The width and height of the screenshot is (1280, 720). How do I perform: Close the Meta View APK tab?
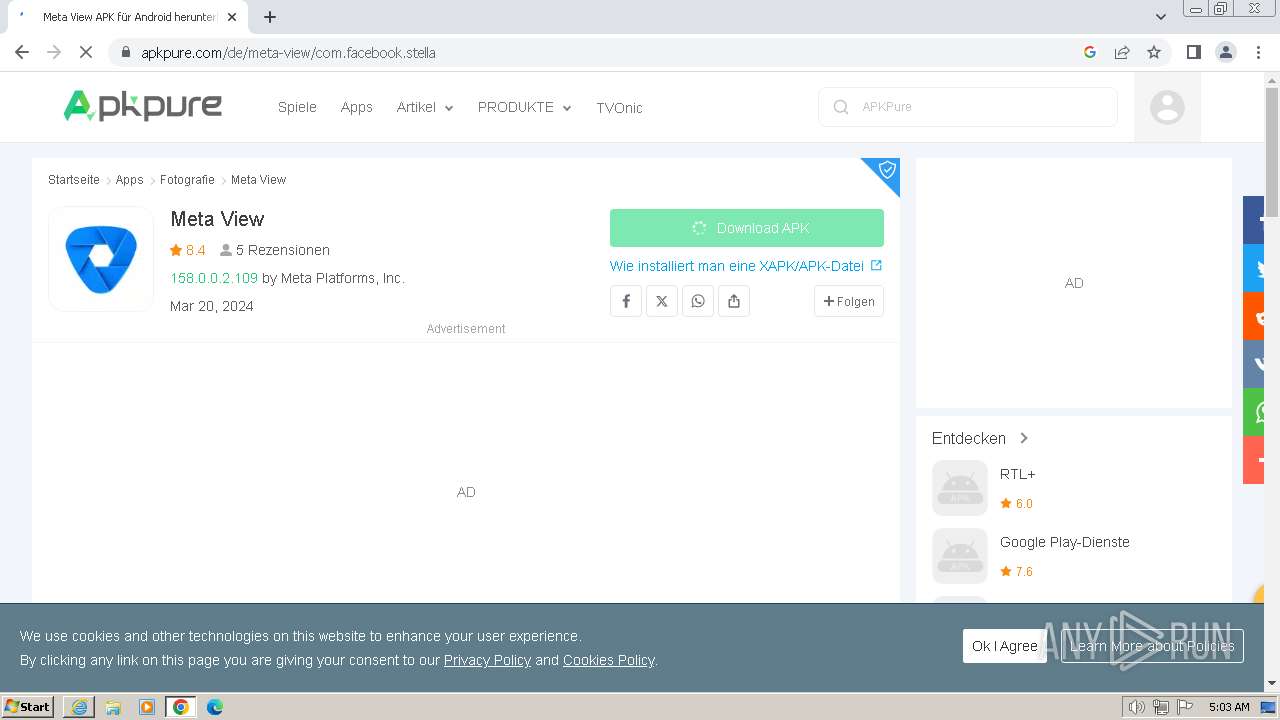(x=232, y=17)
